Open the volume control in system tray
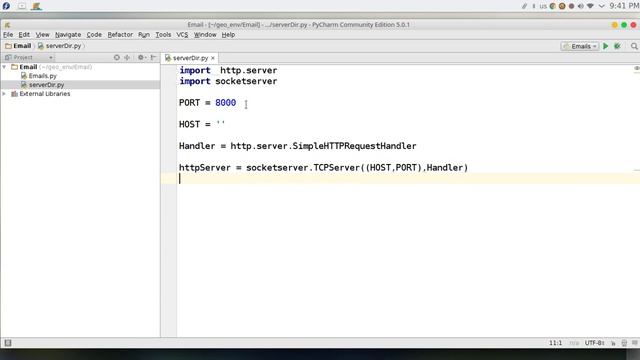Image resolution: width=640 pixels, height=360 pixels. [x=580, y=6]
